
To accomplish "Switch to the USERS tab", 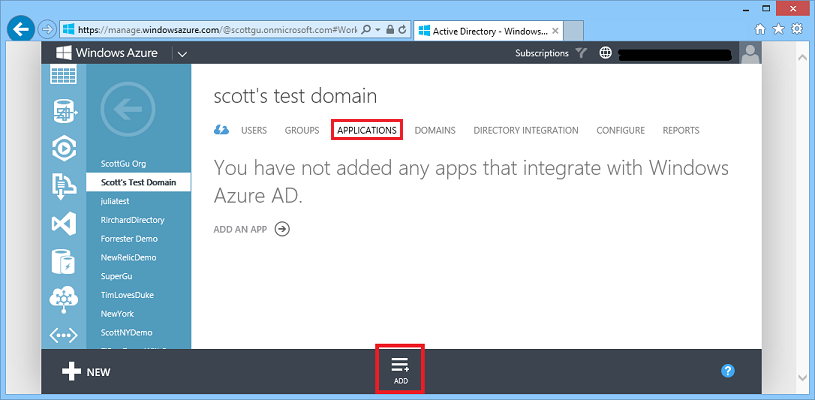I will pyautogui.click(x=254, y=130).
